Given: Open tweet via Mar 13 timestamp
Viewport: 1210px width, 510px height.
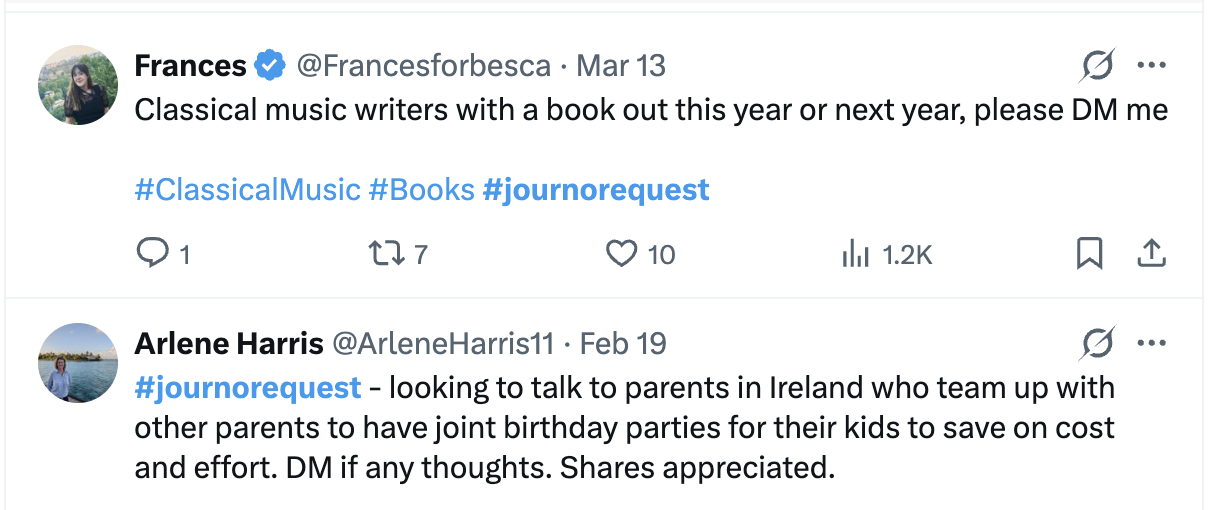Looking at the screenshot, I should click(x=621, y=67).
